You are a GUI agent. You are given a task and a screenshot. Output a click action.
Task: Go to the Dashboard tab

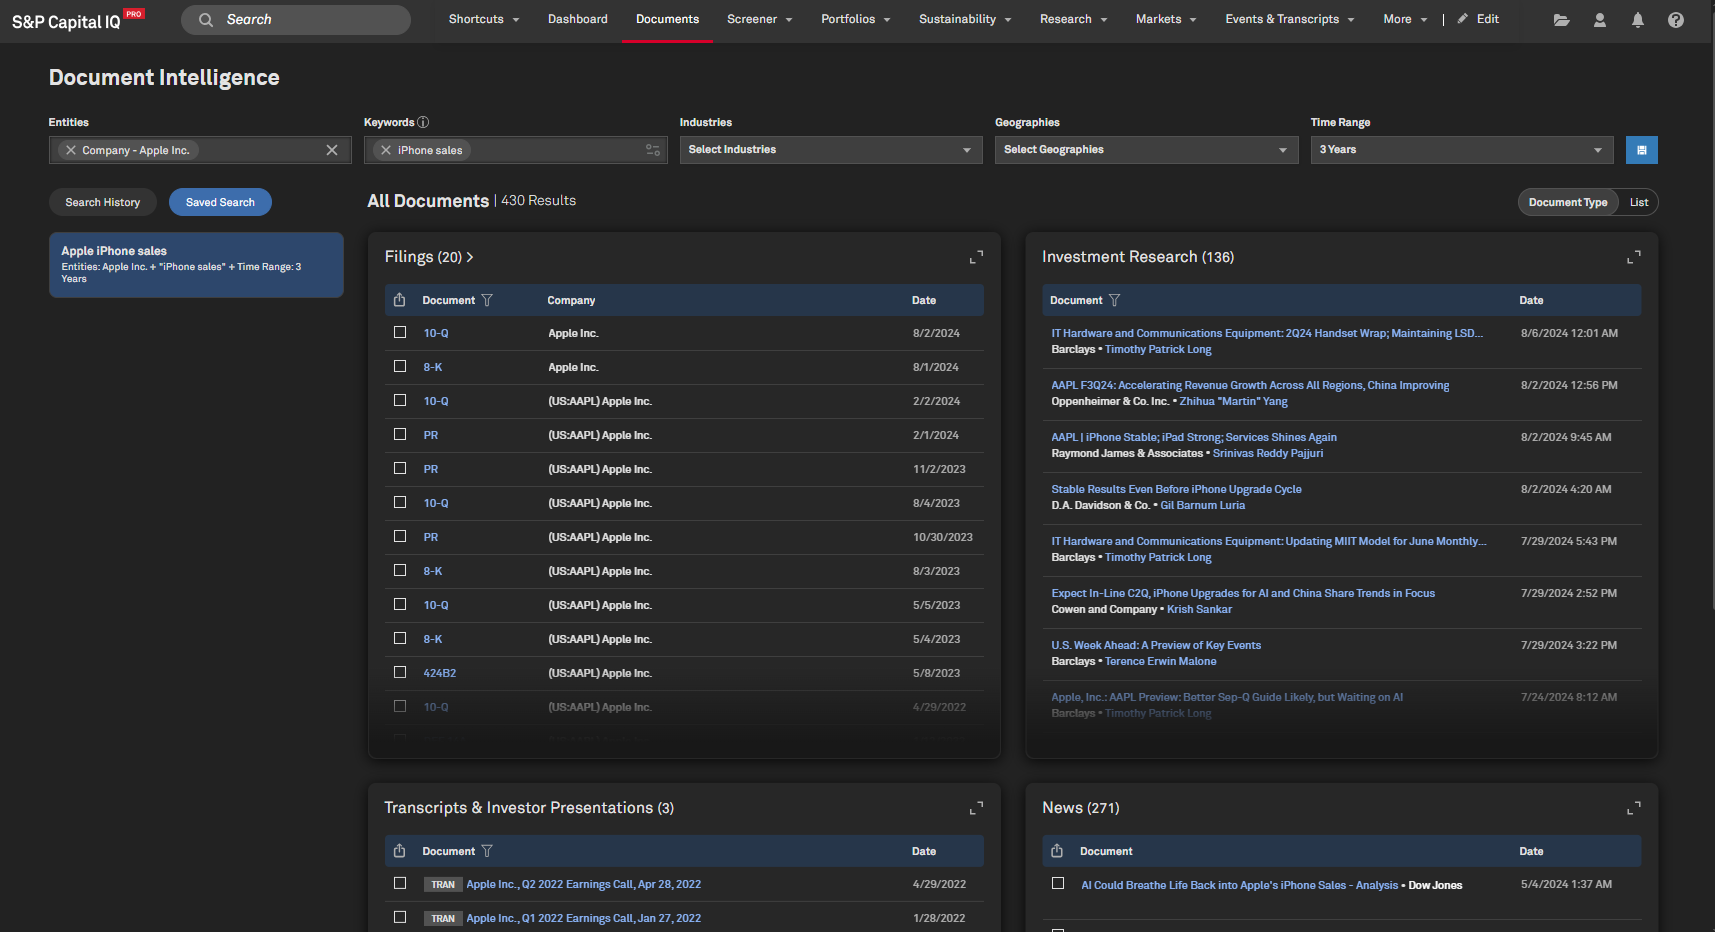(x=577, y=19)
